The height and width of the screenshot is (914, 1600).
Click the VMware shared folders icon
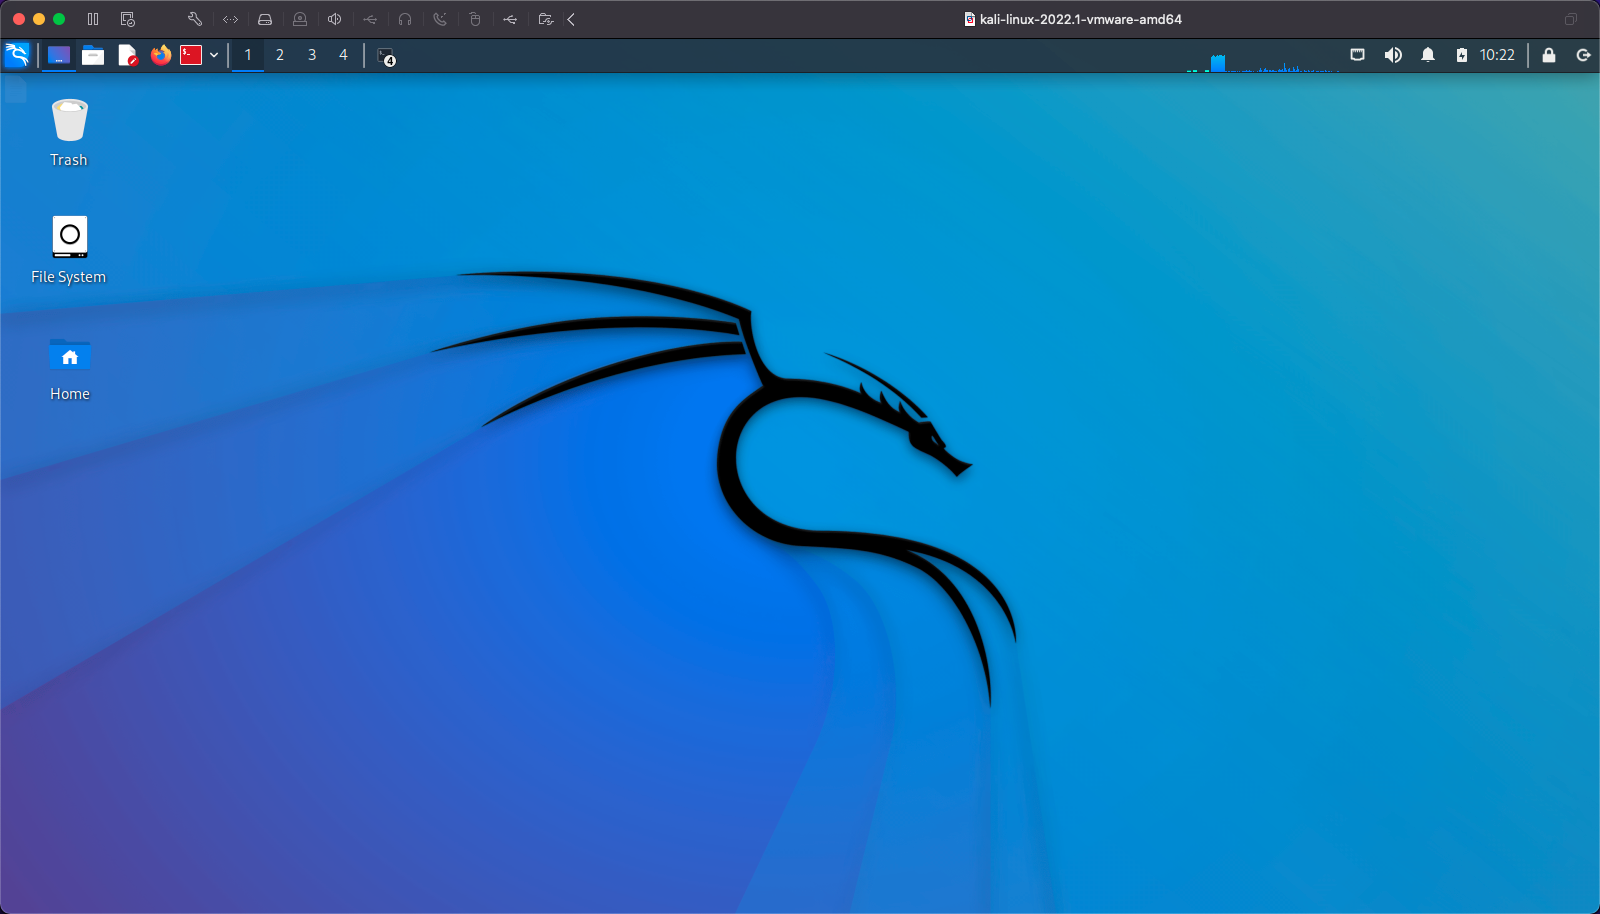pos(545,19)
